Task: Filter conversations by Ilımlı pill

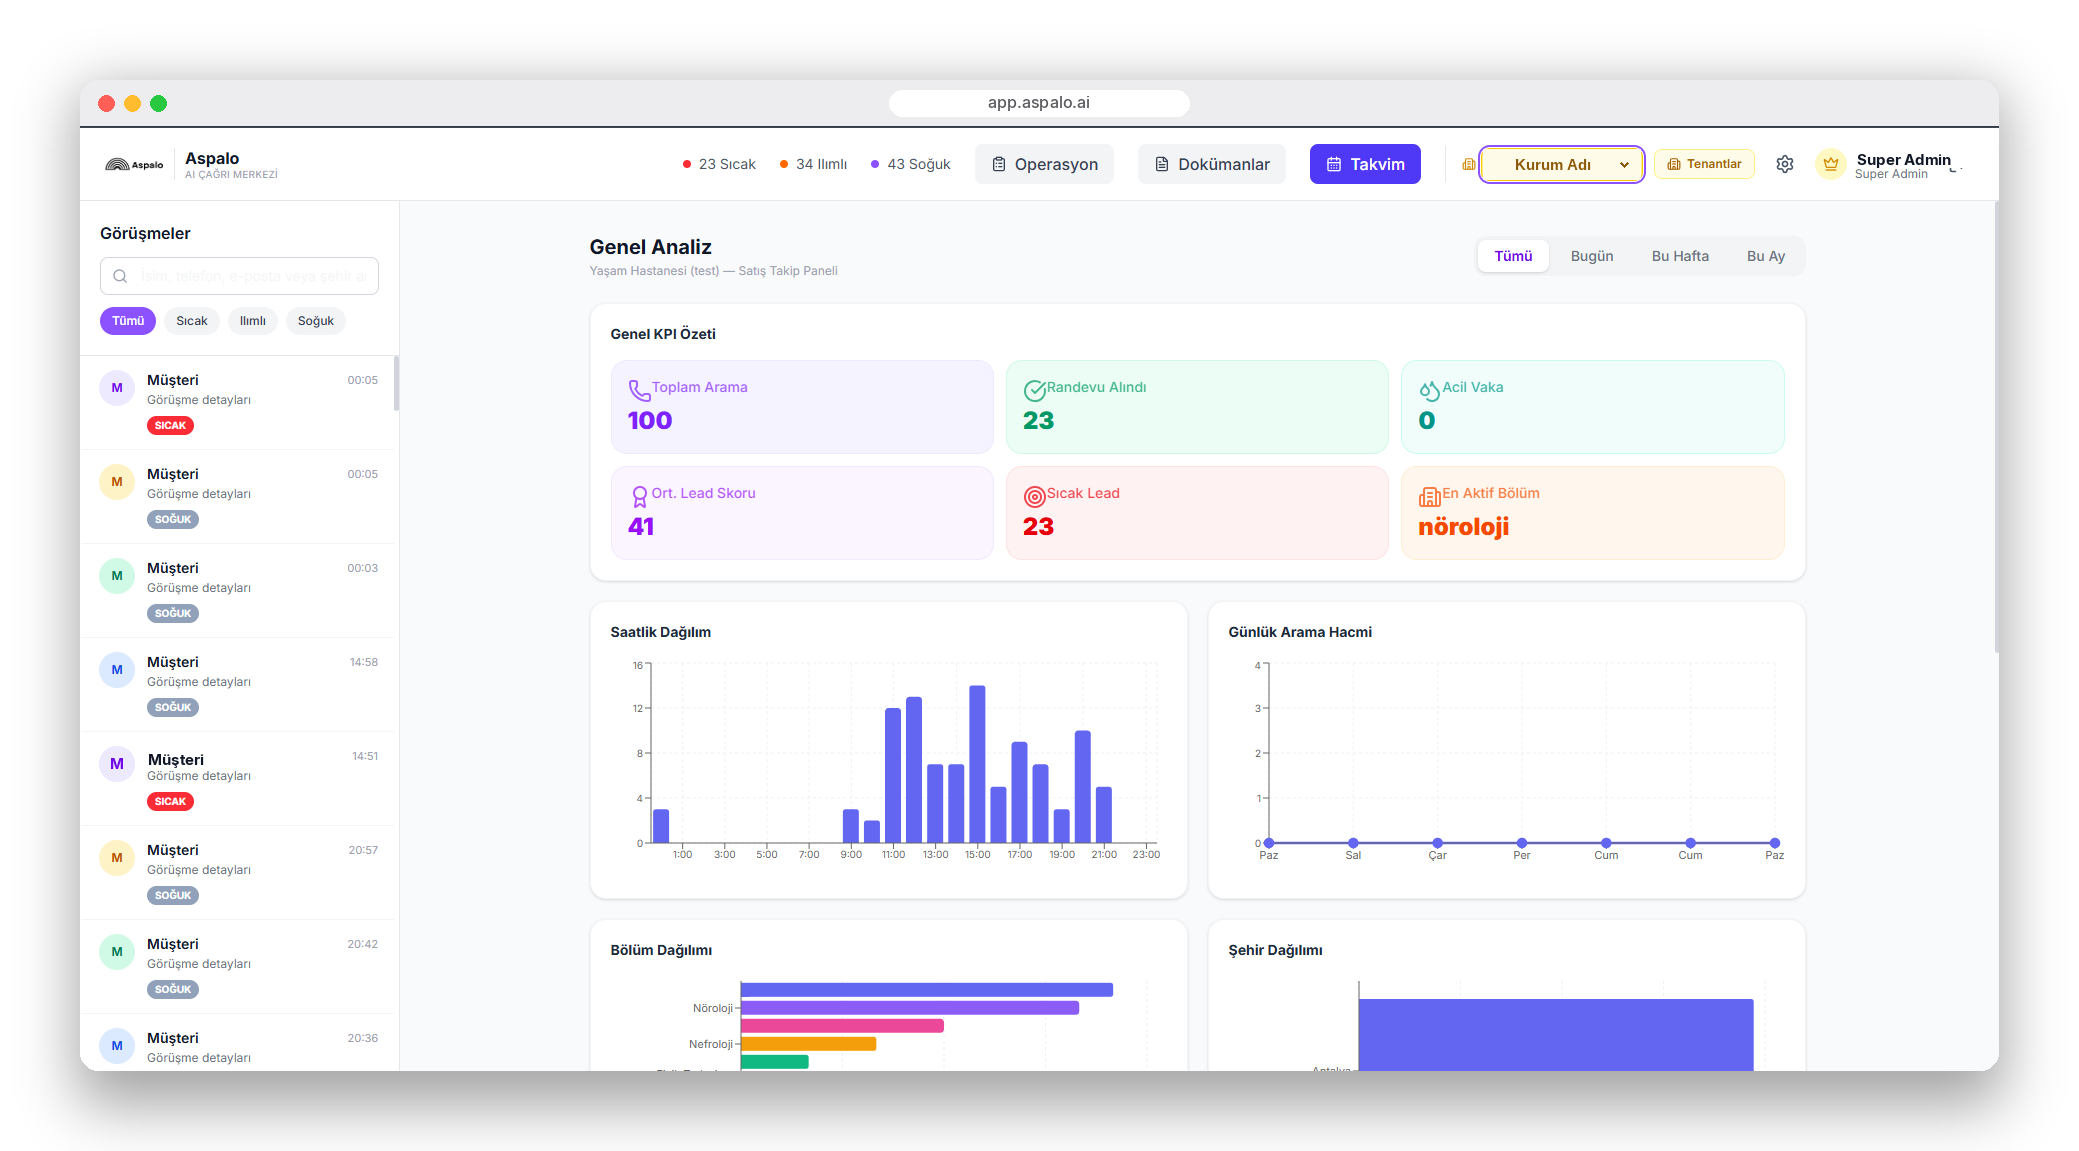Action: tap(253, 321)
